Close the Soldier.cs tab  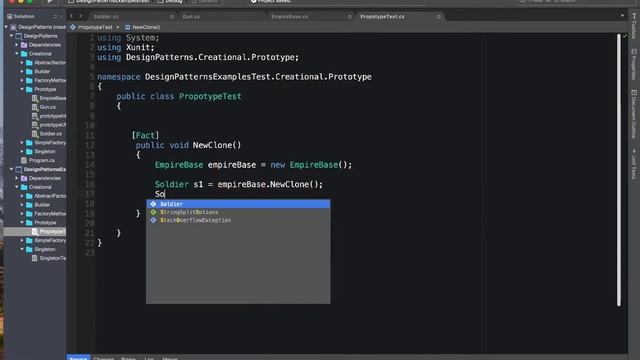(x=172, y=17)
